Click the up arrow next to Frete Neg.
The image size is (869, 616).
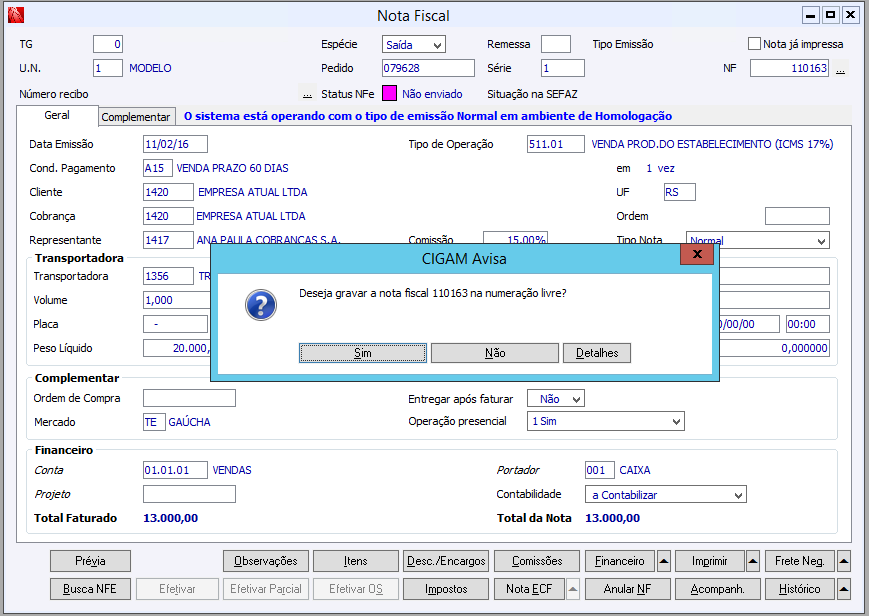pos(844,561)
